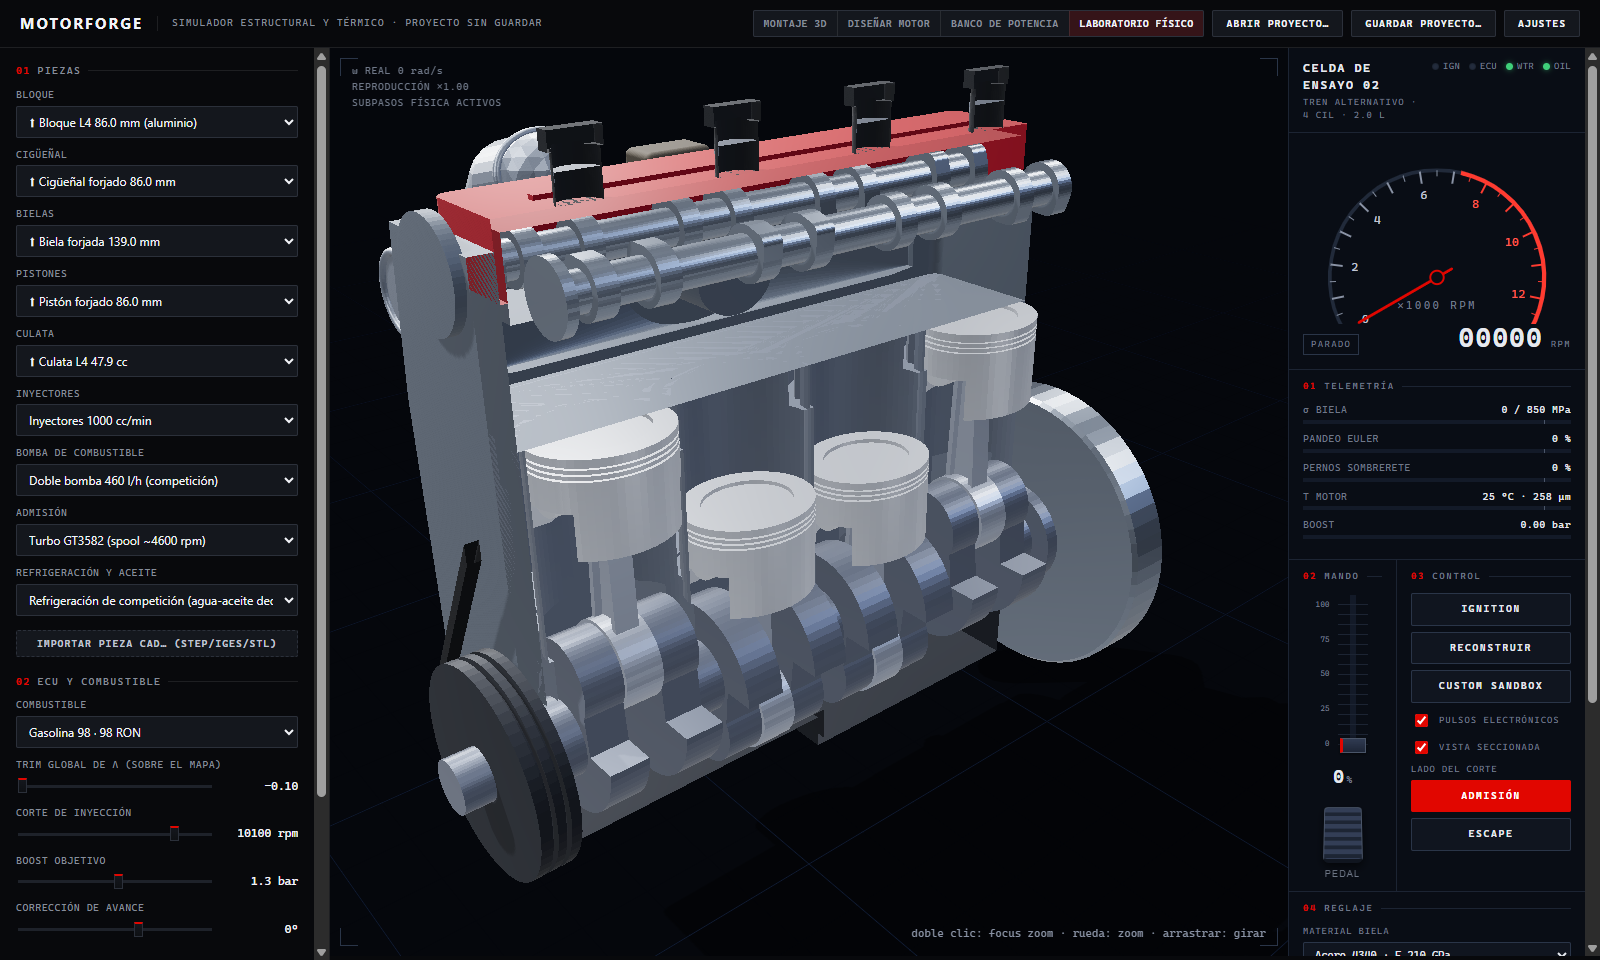Click the RECONSTRUIR button
The image size is (1600, 960).
coord(1490,648)
